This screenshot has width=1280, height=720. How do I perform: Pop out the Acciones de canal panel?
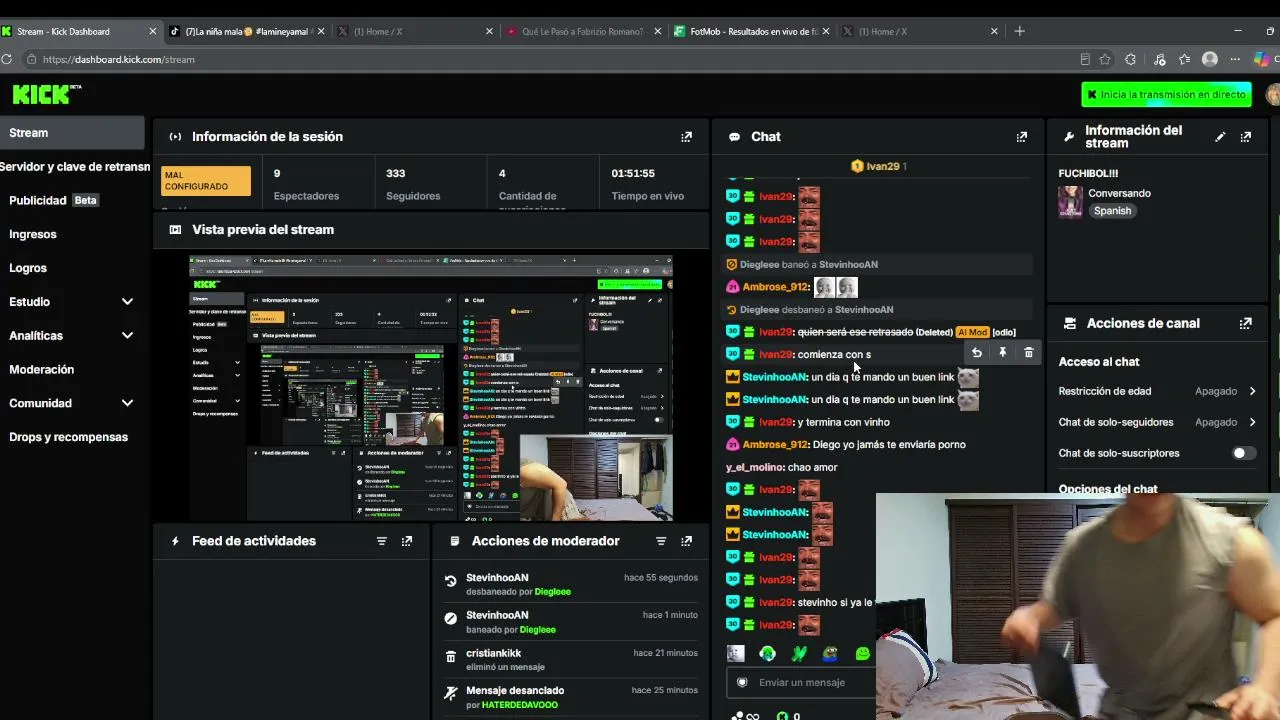click(x=1245, y=324)
